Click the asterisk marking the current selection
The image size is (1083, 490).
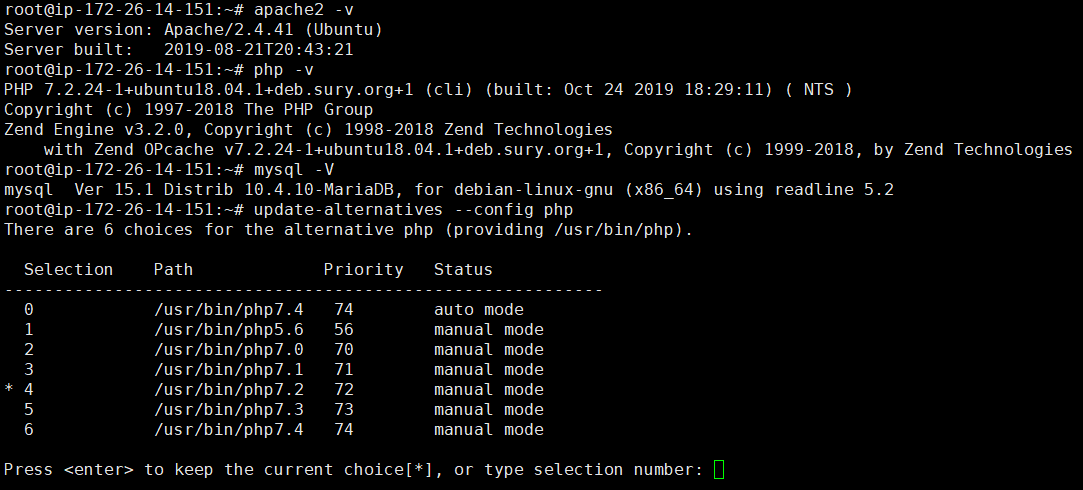click(9, 391)
